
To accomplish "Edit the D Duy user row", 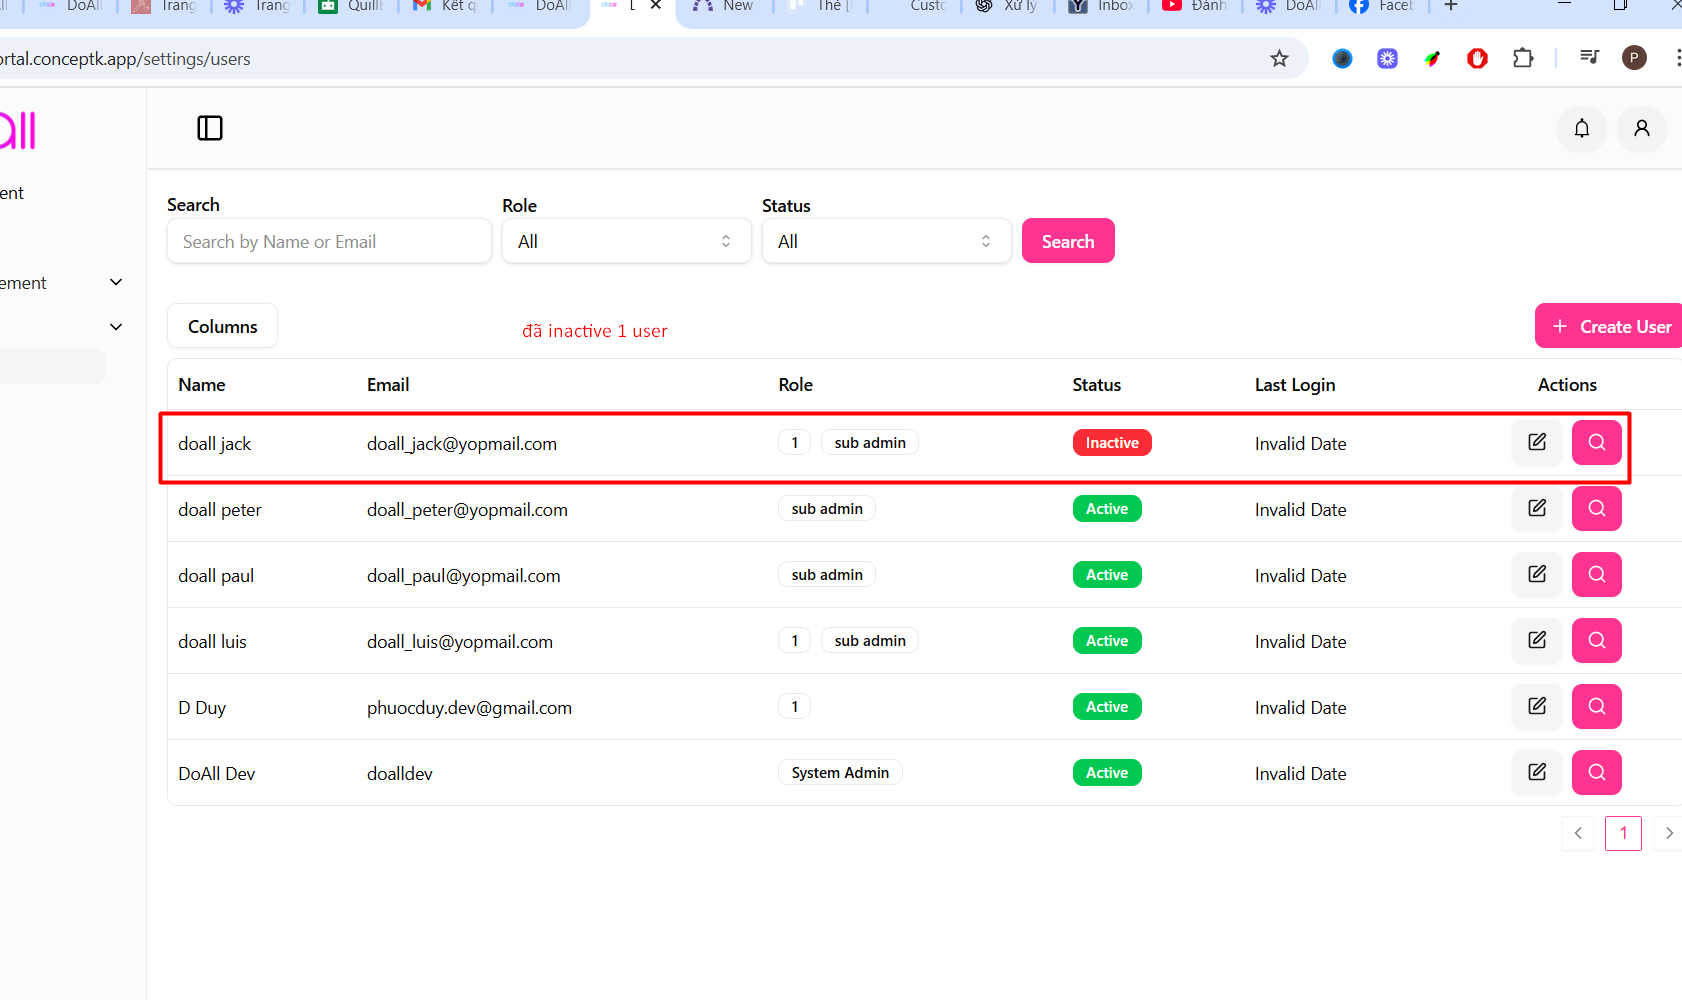I will click(x=1536, y=706).
